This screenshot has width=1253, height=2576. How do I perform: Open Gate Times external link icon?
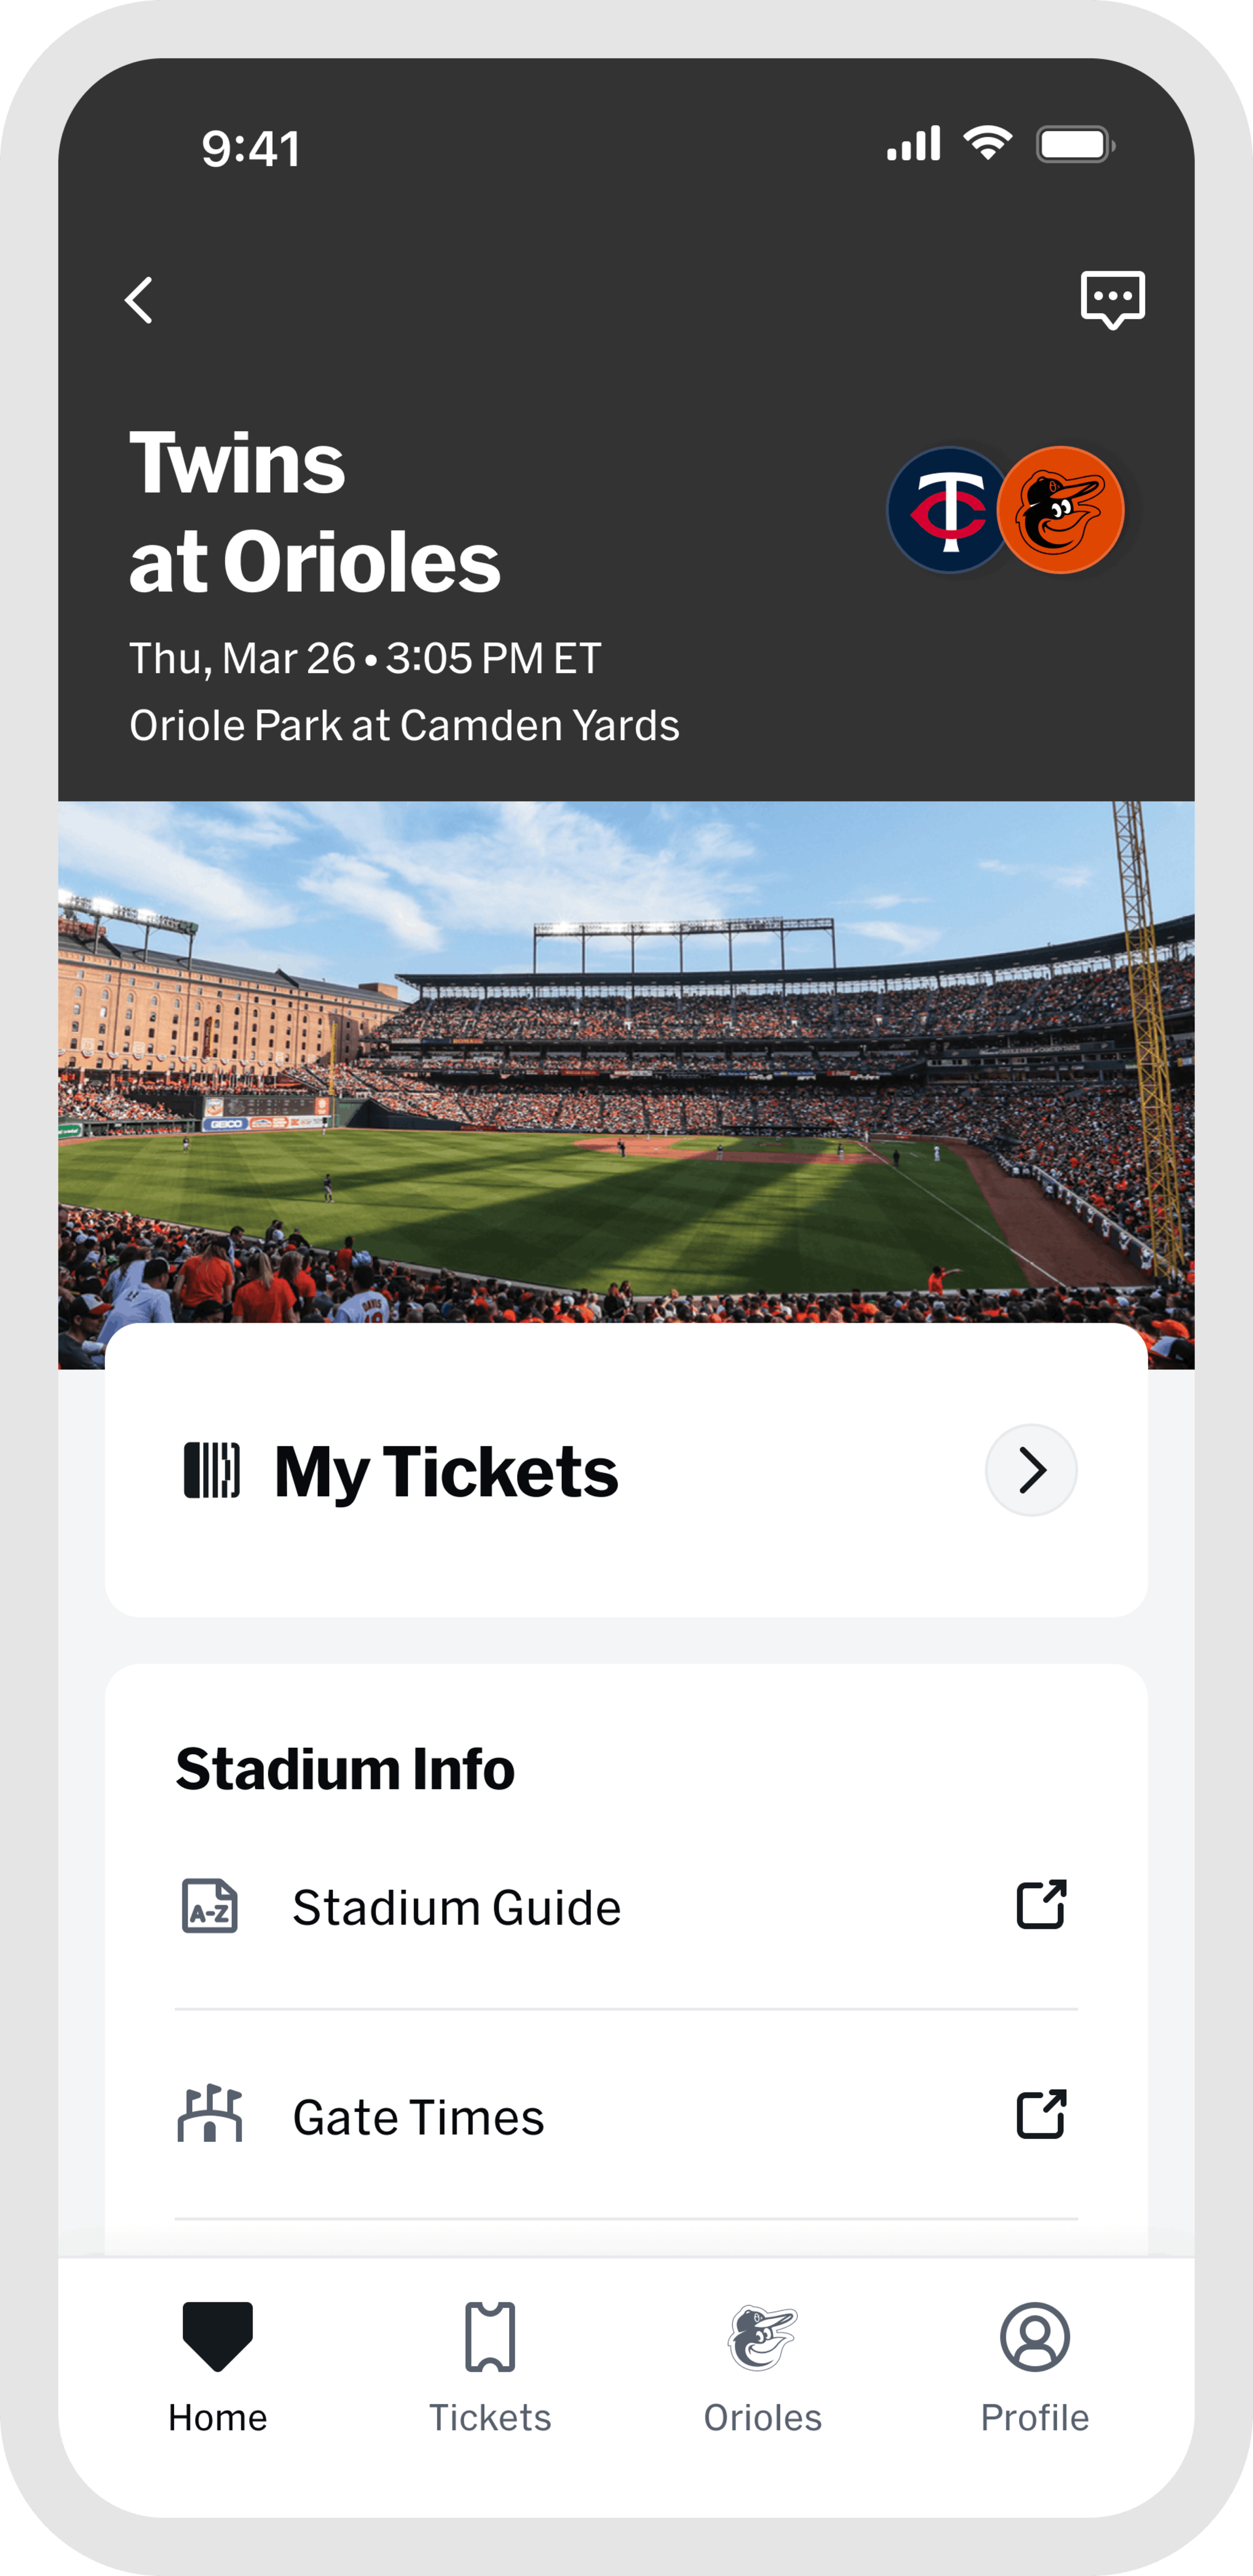tap(1041, 2114)
